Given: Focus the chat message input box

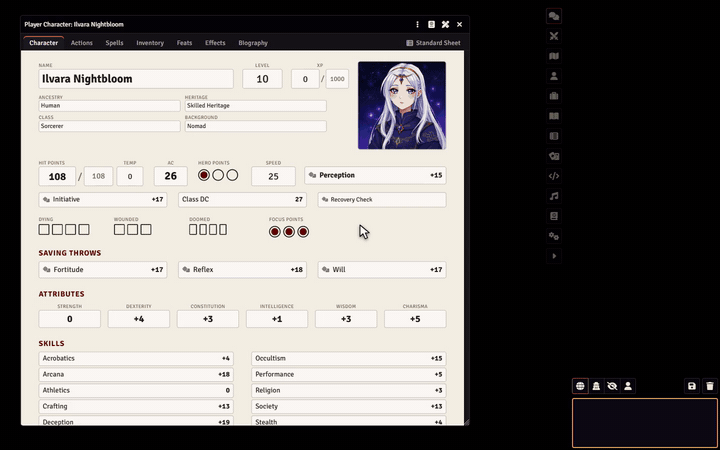Looking at the screenshot, I should click(645, 423).
